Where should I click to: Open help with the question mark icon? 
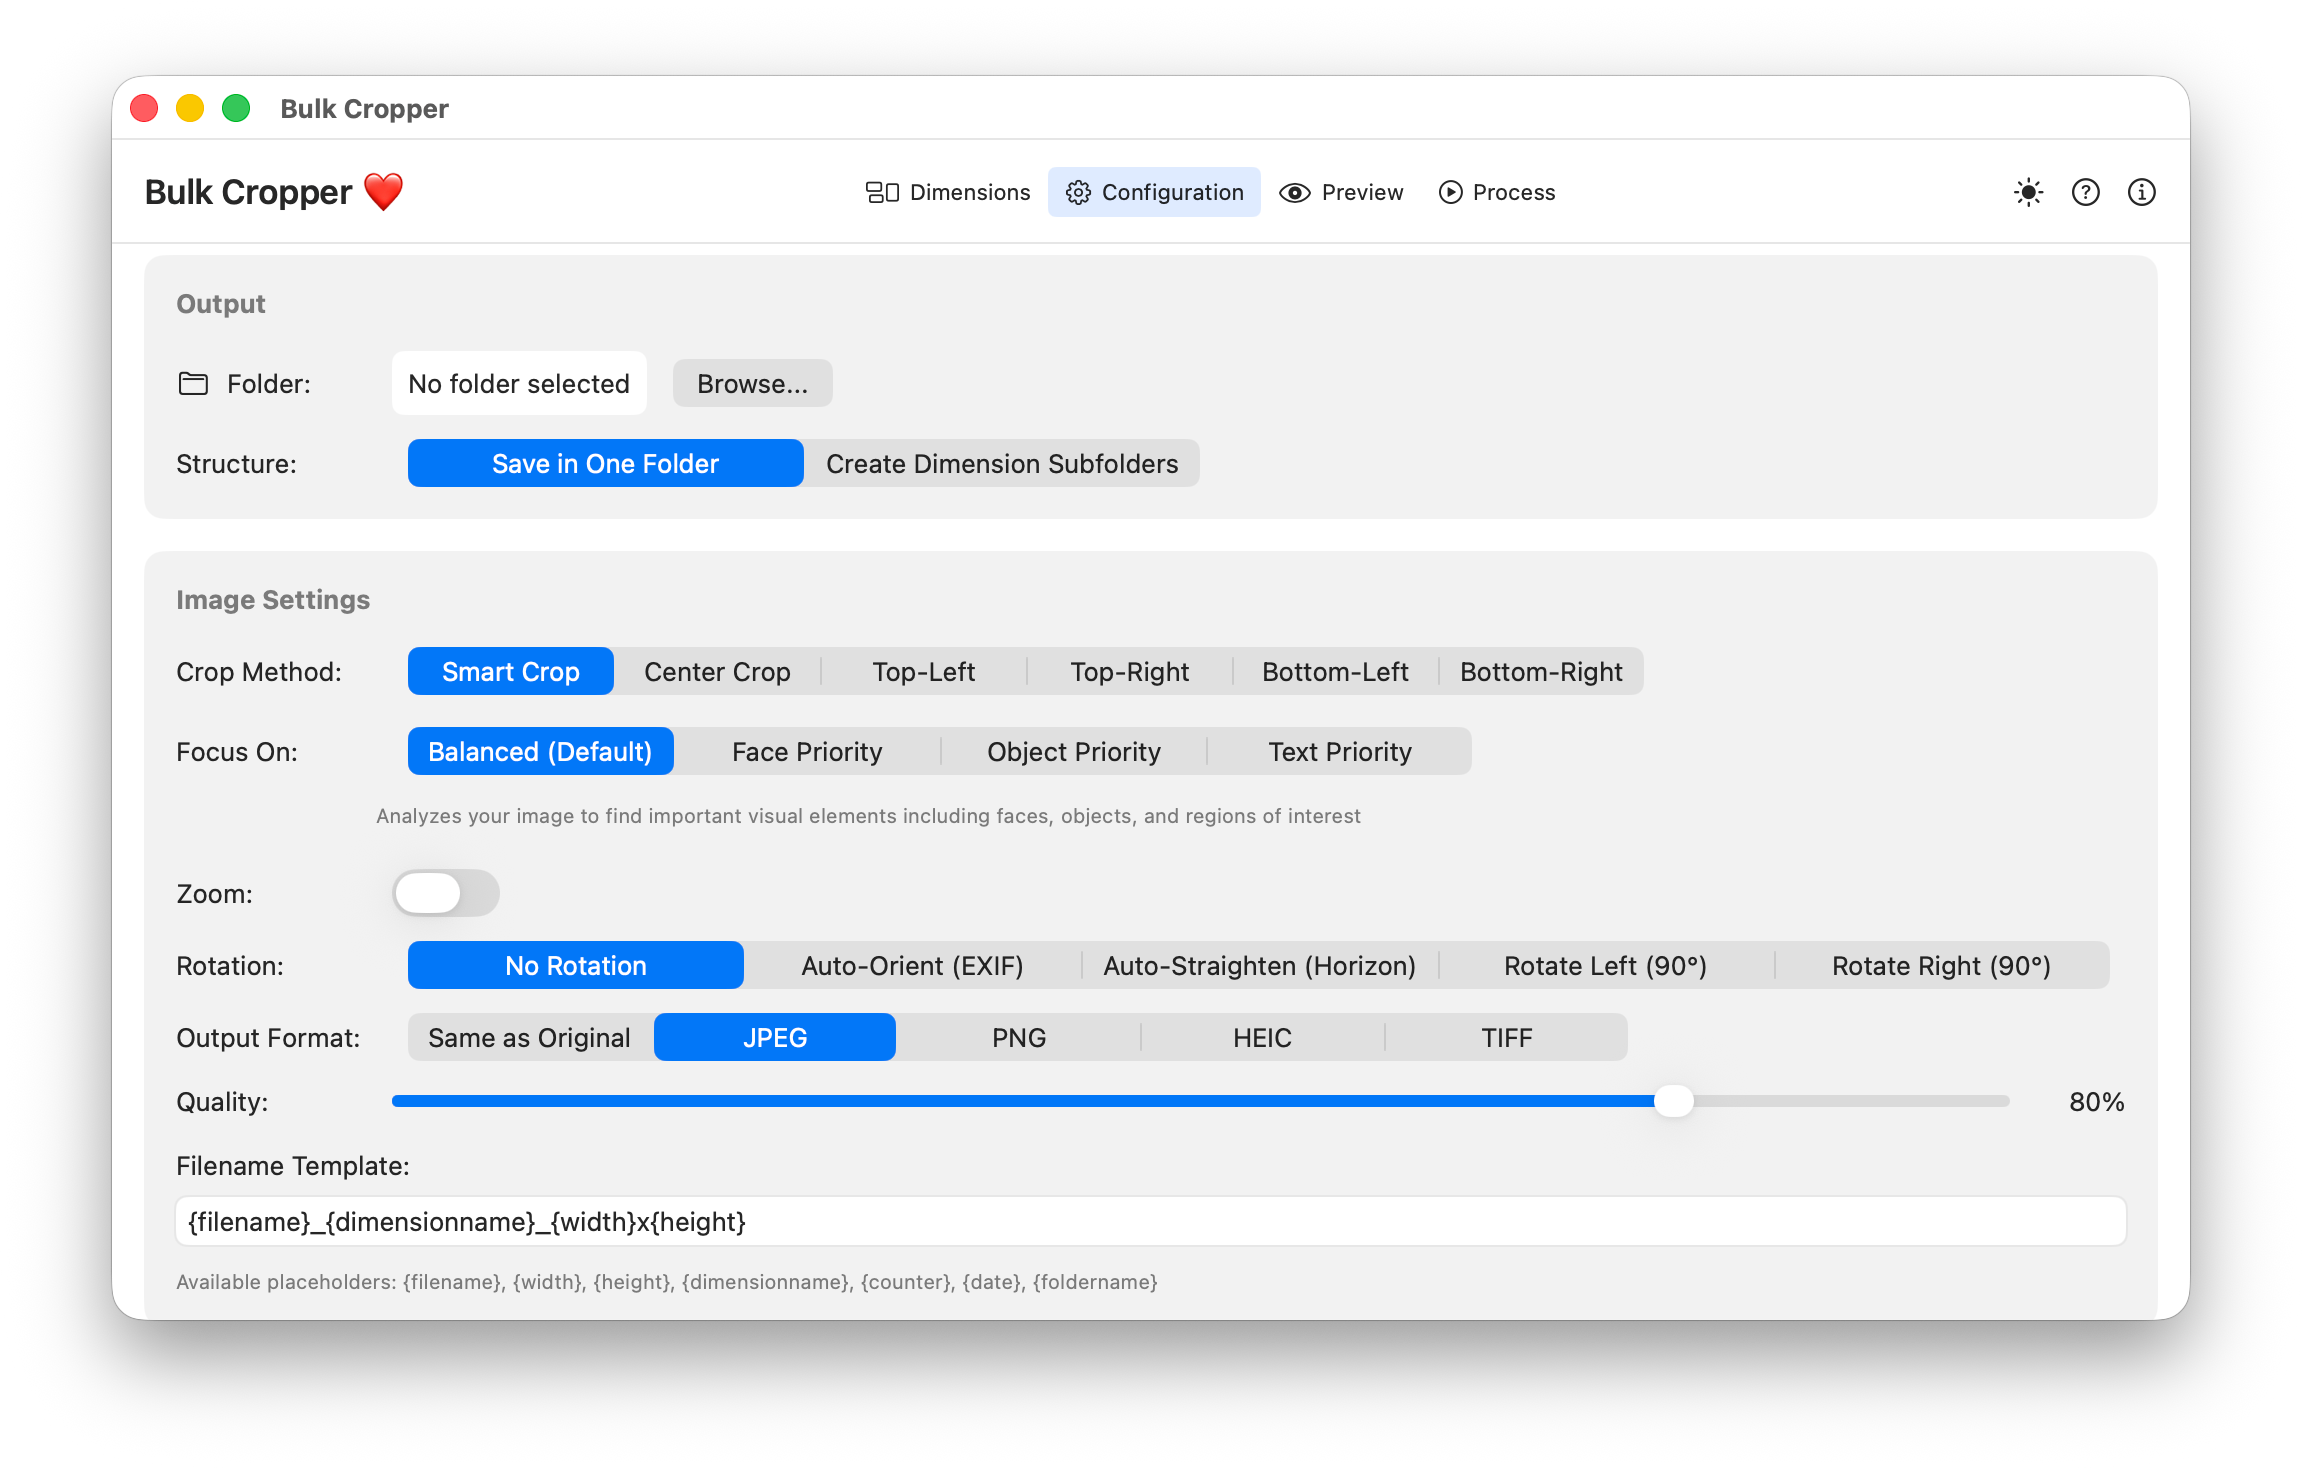(2085, 192)
